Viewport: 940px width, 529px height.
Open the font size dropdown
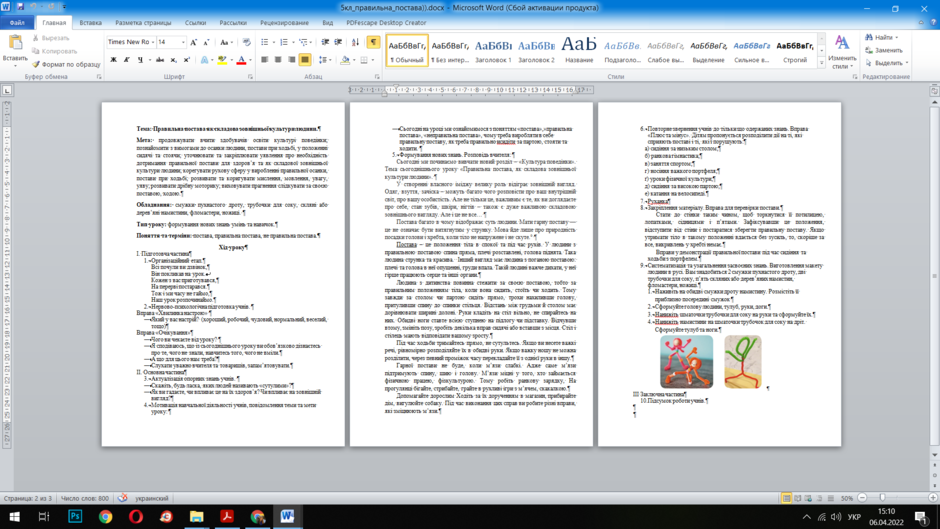tap(183, 42)
